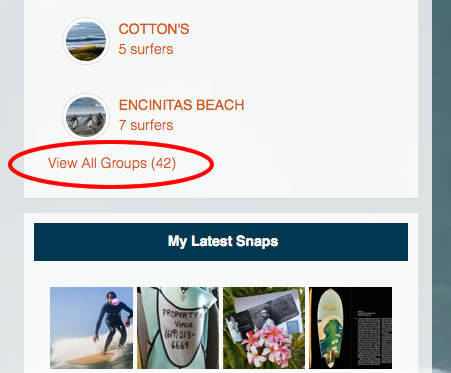Image resolution: width=451 pixels, height=373 pixels.
Task: Open the surfer riding wave snap
Action: pyautogui.click(x=91, y=328)
